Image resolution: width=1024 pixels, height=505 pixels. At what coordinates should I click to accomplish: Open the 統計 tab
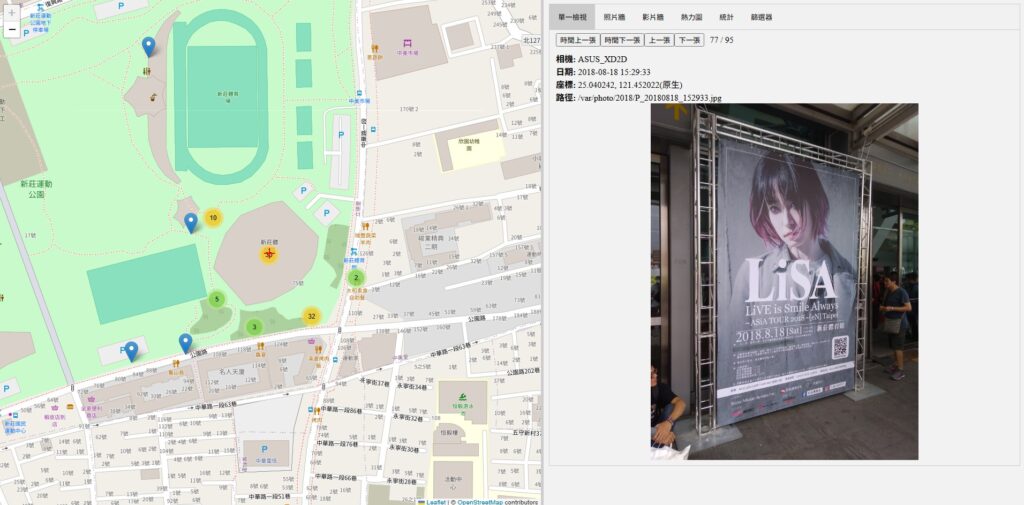(726, 17)
